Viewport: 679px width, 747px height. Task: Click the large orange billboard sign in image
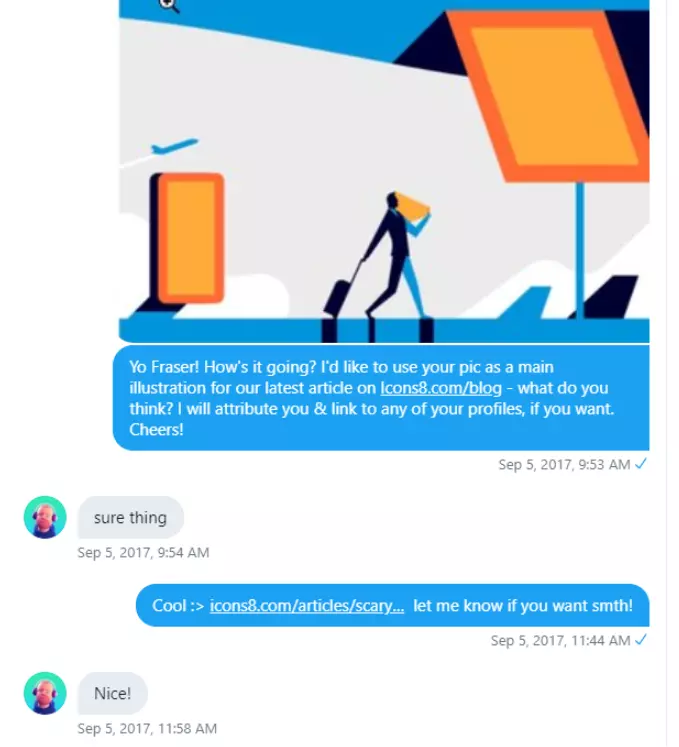point(548,95)
